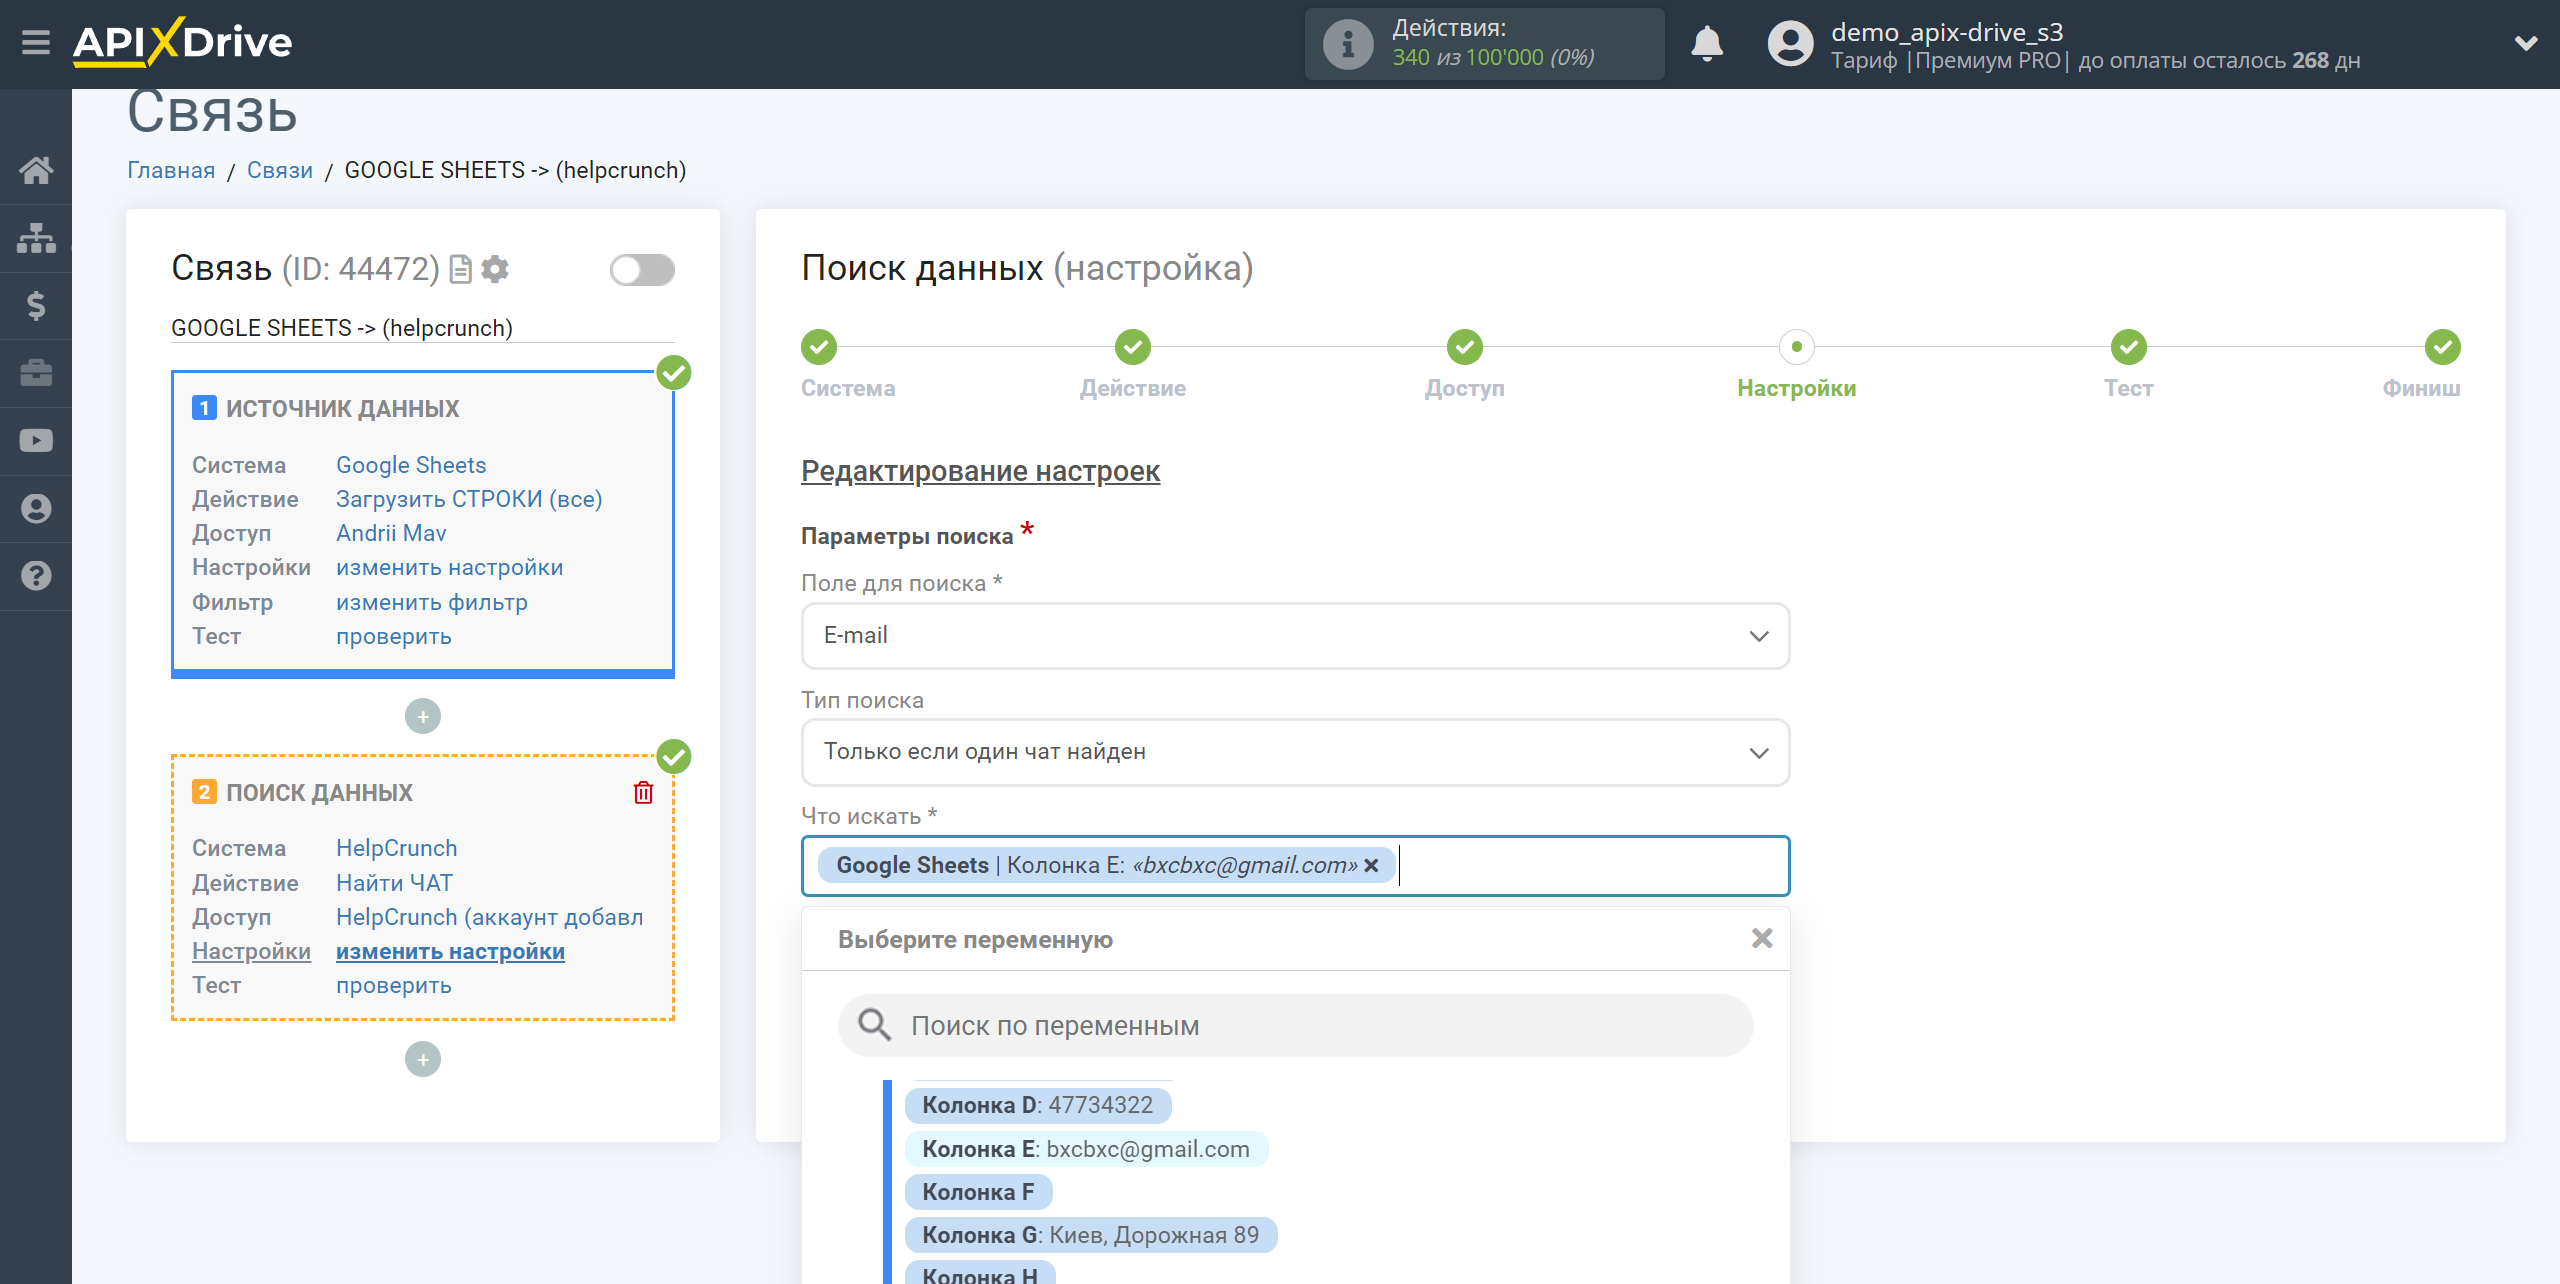
Task: Open the Google Sheets system link
Action: 411,465
